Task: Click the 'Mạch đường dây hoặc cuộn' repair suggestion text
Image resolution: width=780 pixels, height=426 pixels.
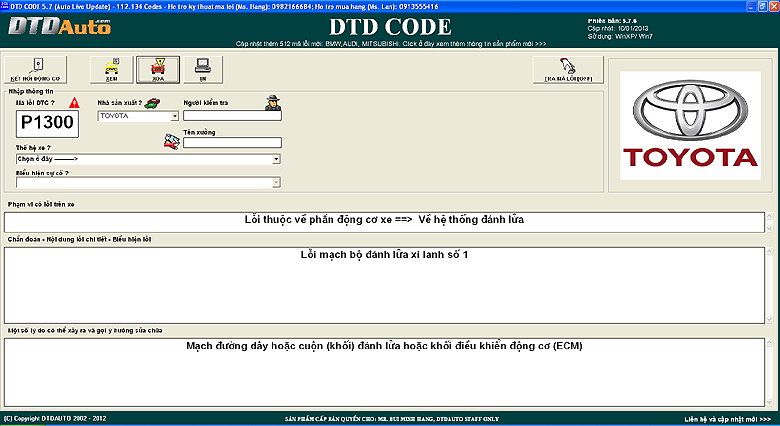Action: click(384, 345)
